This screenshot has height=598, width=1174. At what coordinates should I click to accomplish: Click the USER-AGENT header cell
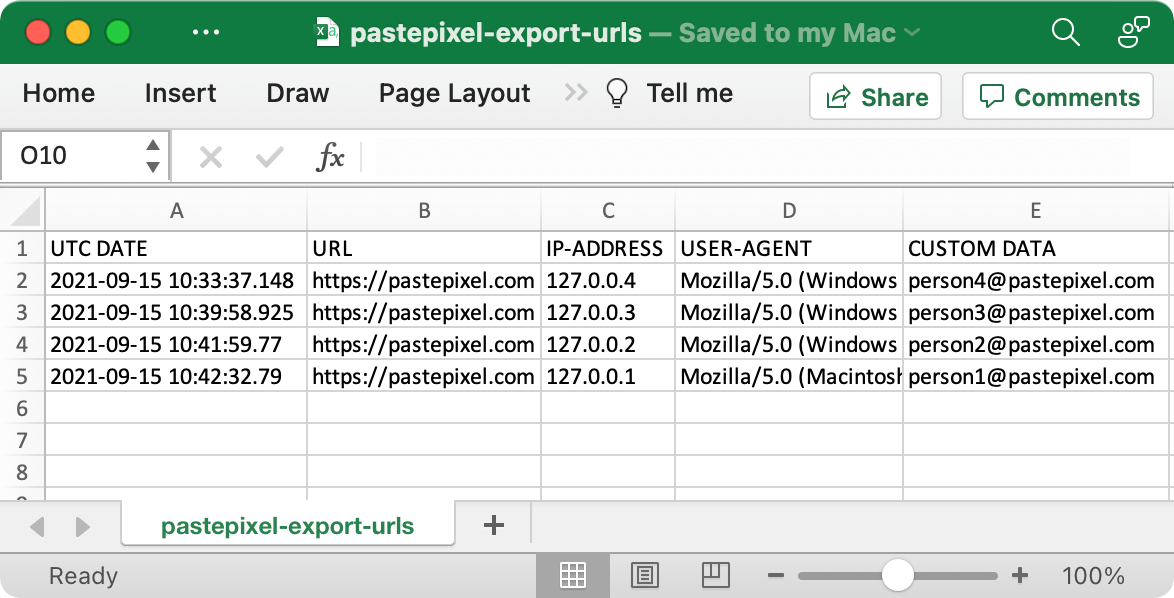(x=789, y=248)
